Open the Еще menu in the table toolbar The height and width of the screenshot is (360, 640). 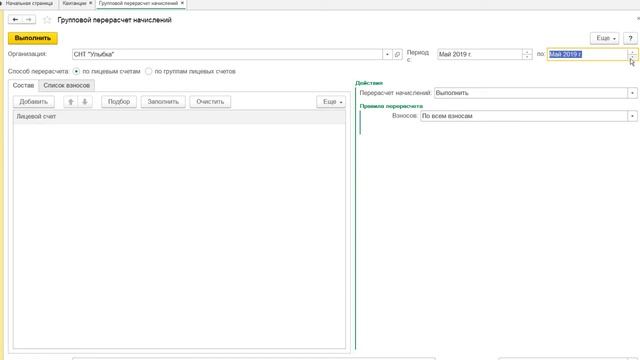coord(331,102)
